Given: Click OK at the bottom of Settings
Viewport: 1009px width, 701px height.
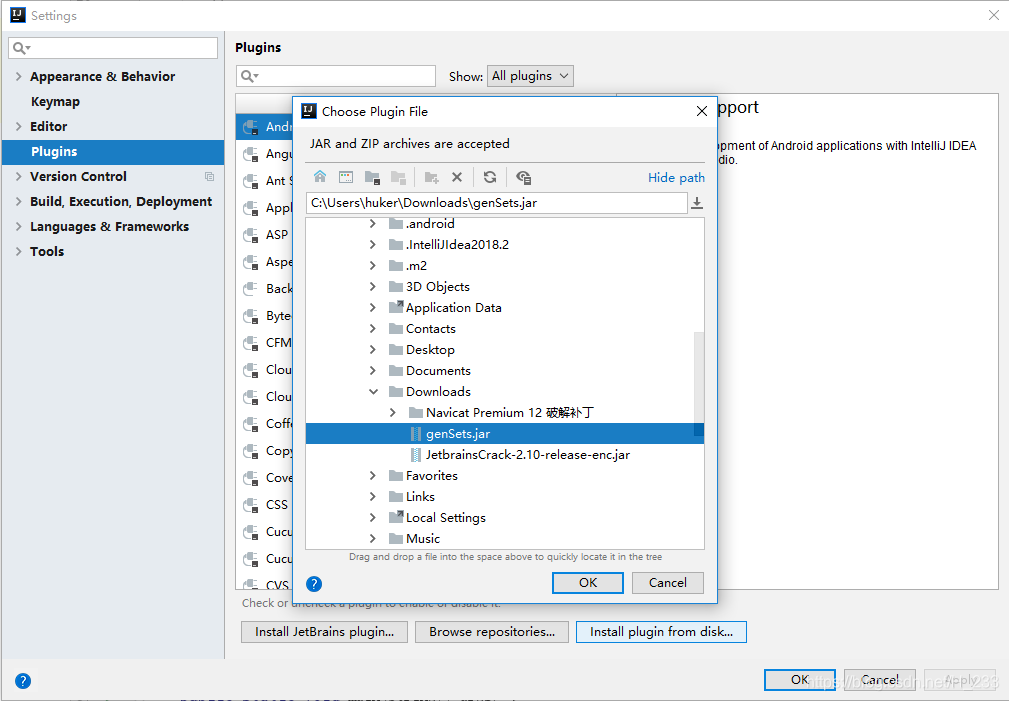Looking at the screenshot, I should pyautogui.click(x=800, y=680).
